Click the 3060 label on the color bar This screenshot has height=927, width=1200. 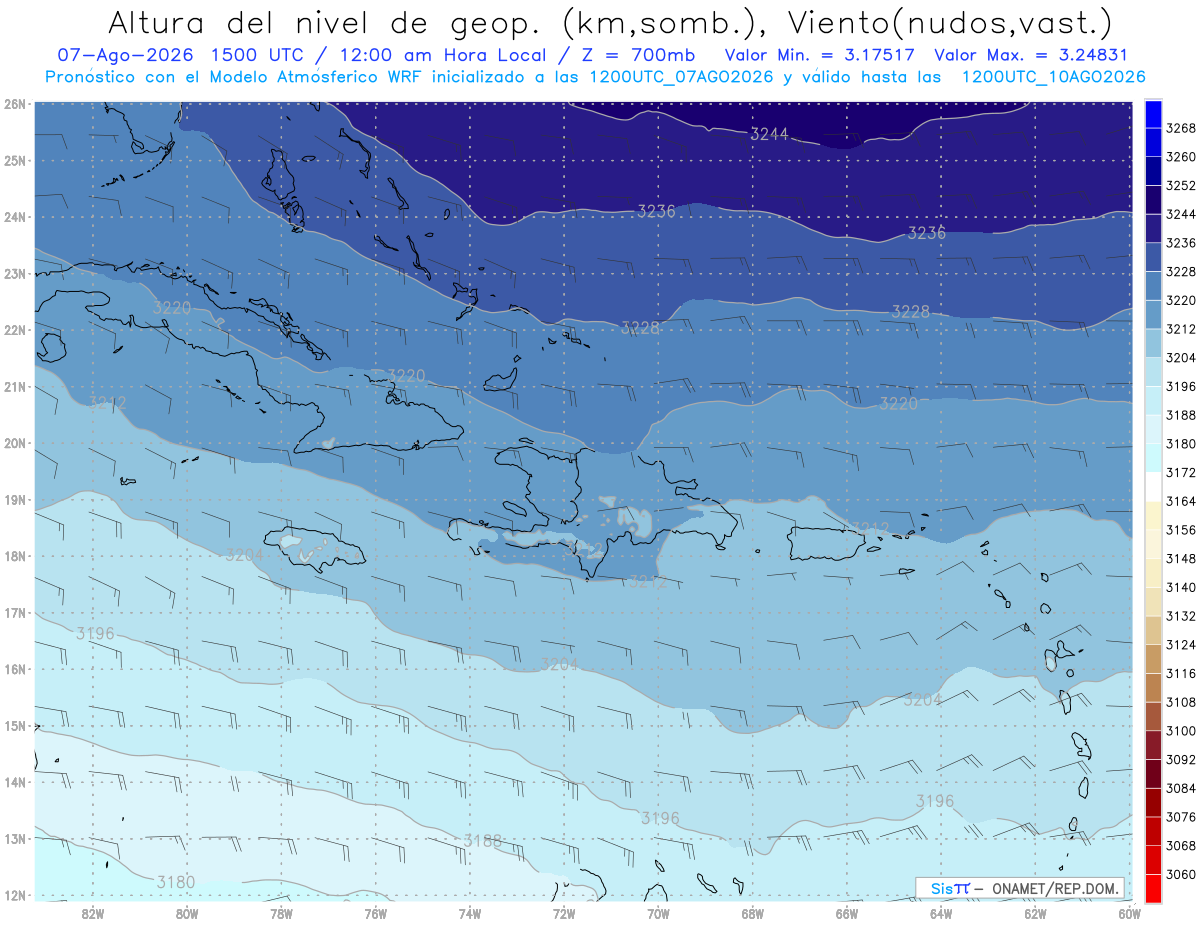1181,874
